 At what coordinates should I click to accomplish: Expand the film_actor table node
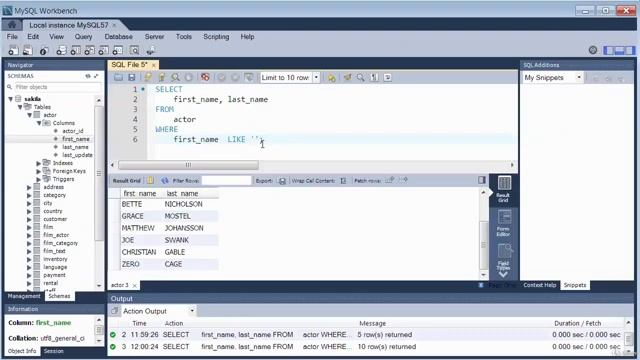click(x=29, y=235)
